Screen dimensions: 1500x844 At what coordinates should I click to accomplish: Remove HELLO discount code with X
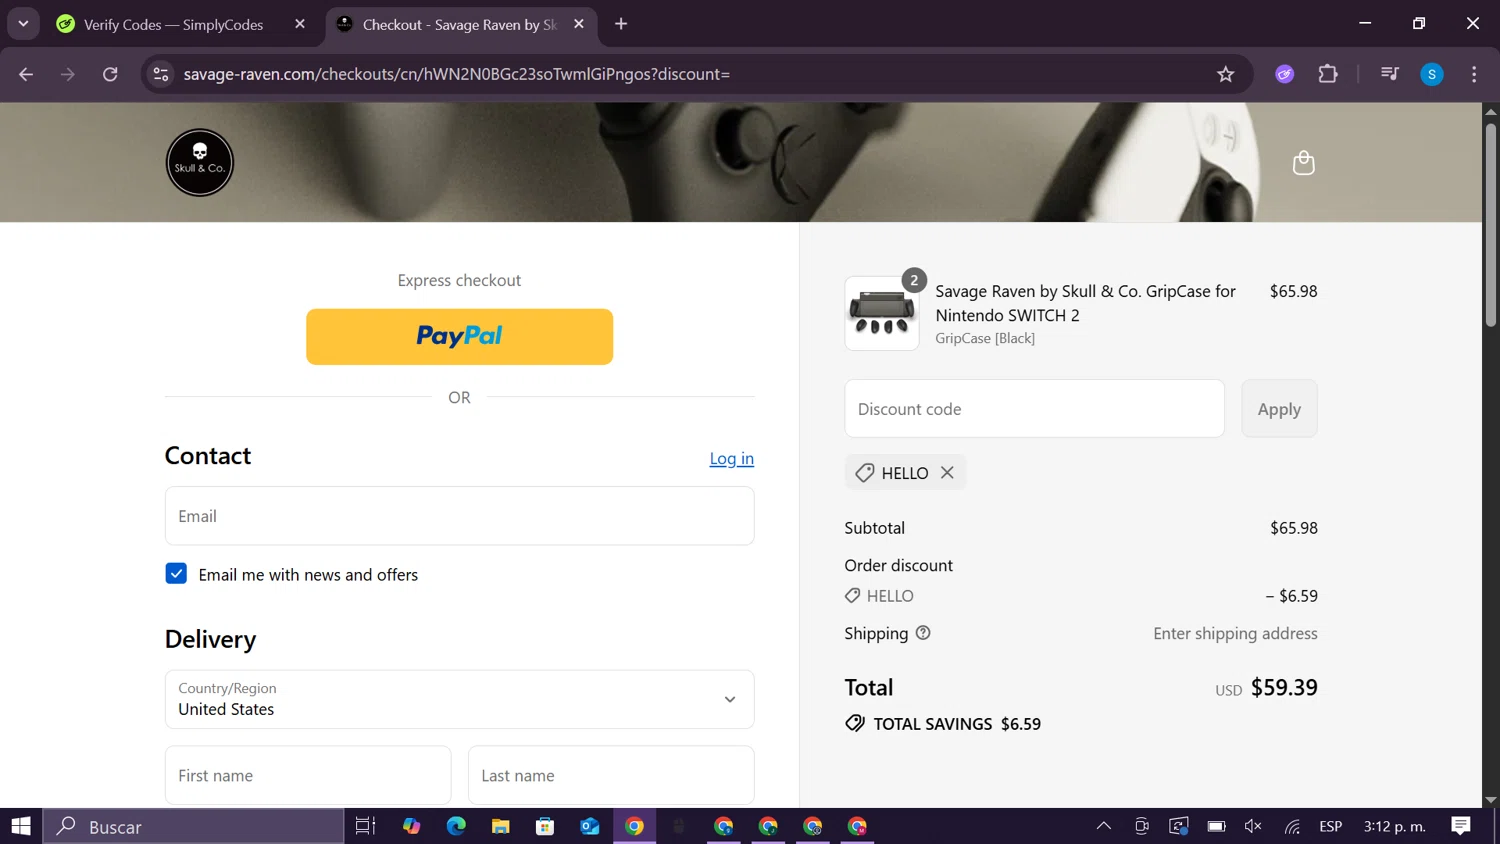click(x=947, y=472)
